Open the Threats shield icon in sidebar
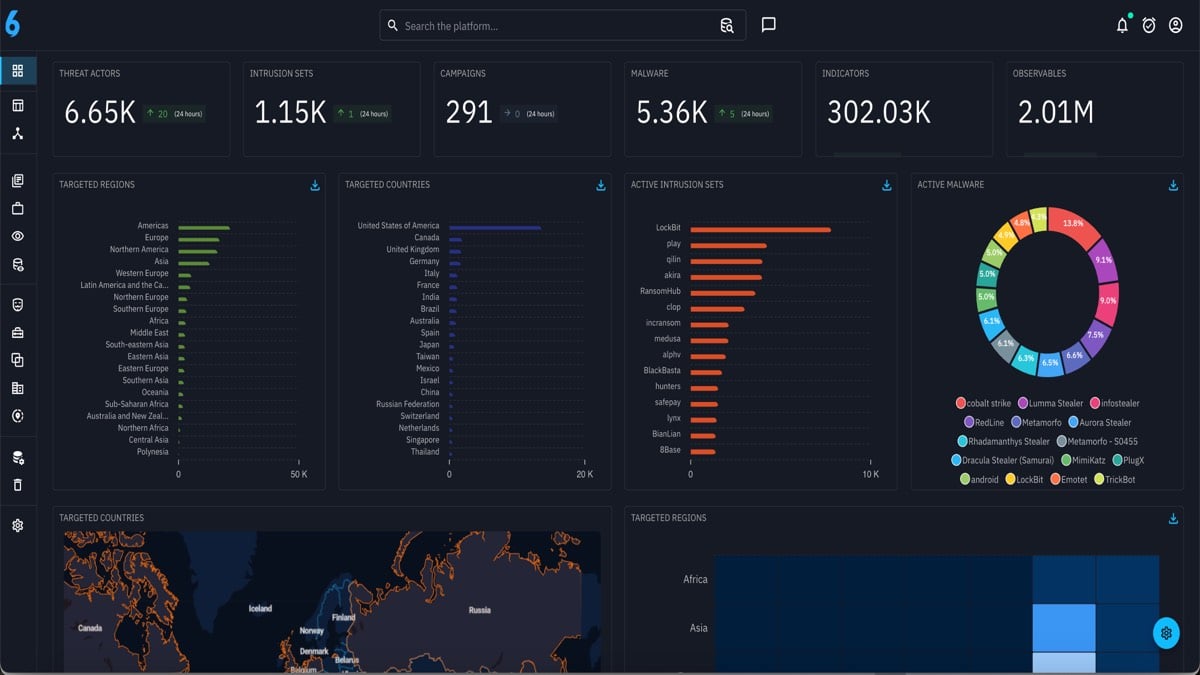Screen dimensions: 1200x675 [x=17, y=305]
